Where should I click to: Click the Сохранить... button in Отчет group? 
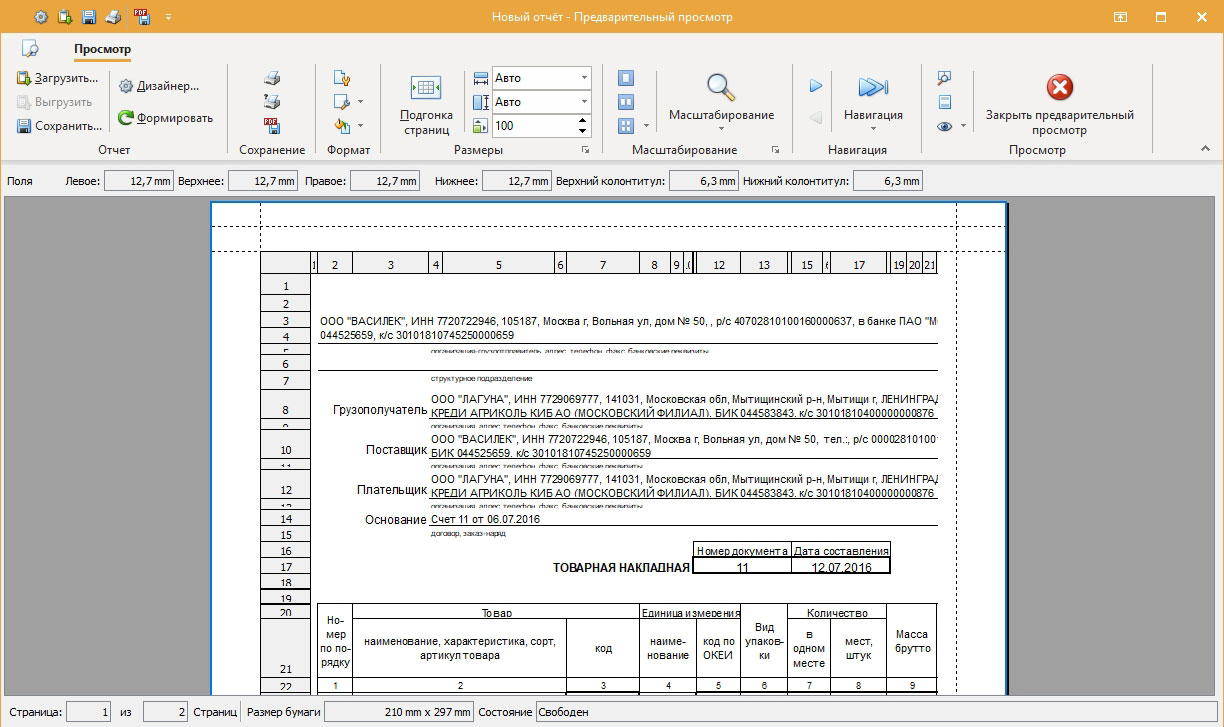tap(59, 126)
